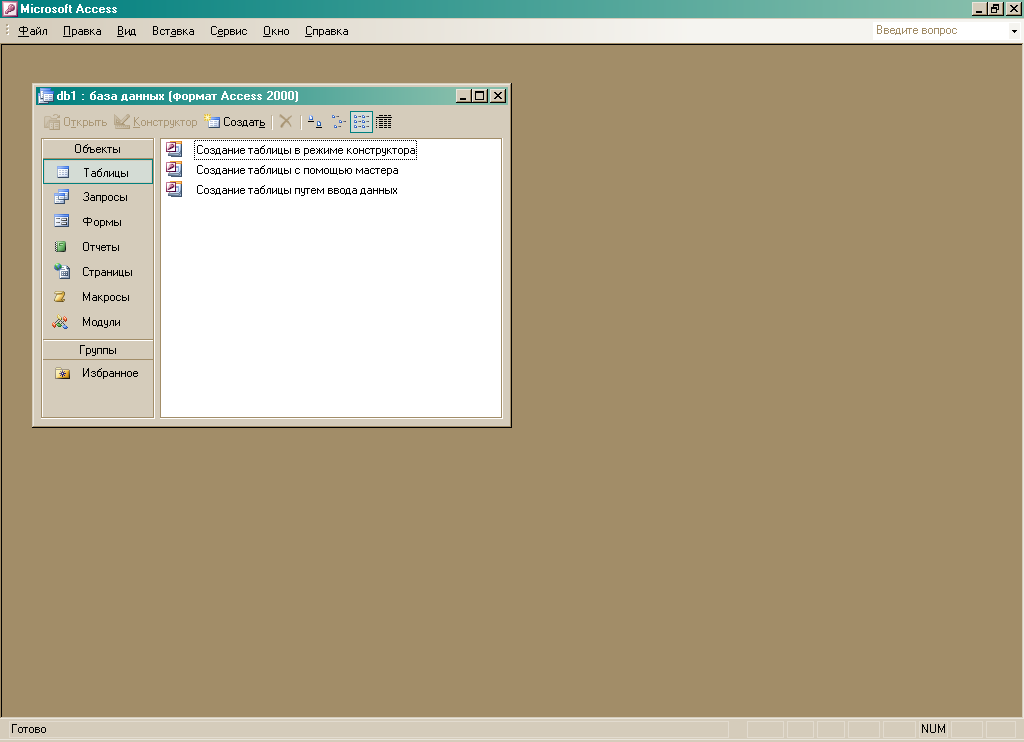Select Страницы in the objects pane
1024x742 pixels.
[98, 272]
